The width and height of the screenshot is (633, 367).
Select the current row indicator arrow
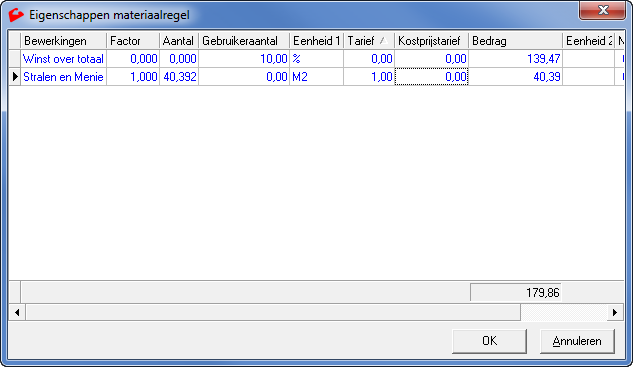click(x=15, y=77)
